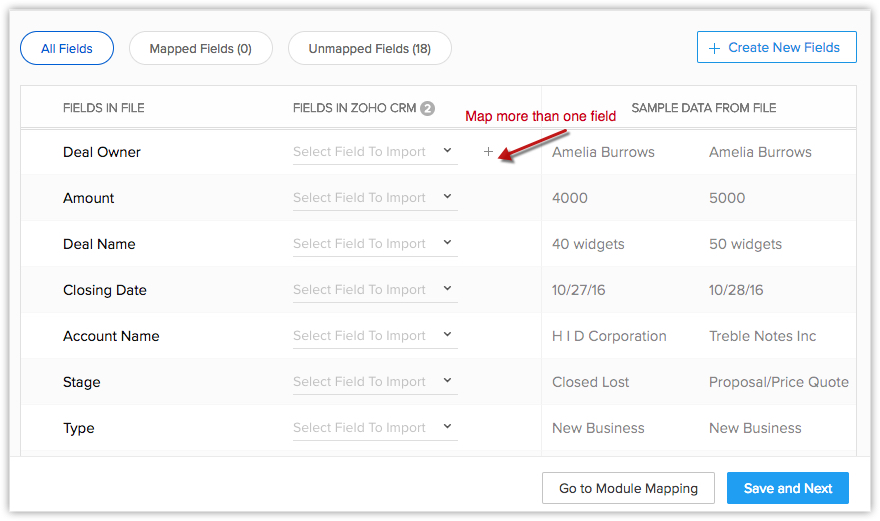Switch to the All Fields tab
The width and height of the screenshot is (880, 521).
pyautogui.click(x=67, y=48)
